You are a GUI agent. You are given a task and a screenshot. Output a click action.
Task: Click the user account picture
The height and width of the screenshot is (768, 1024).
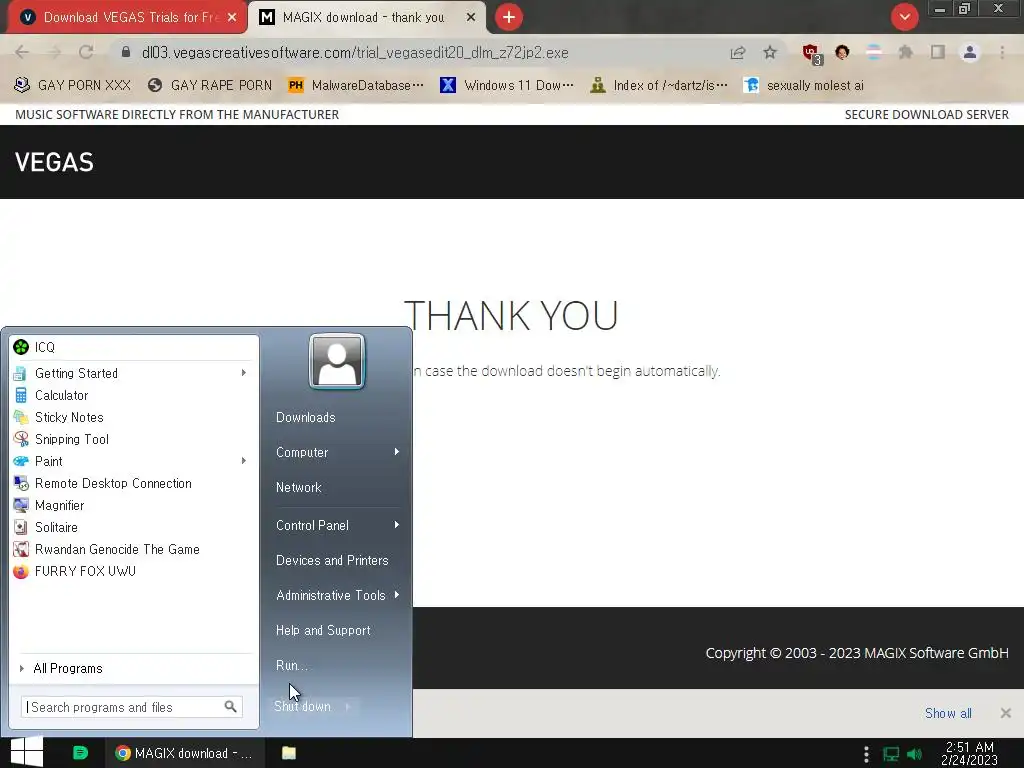(x=337, y=361)
